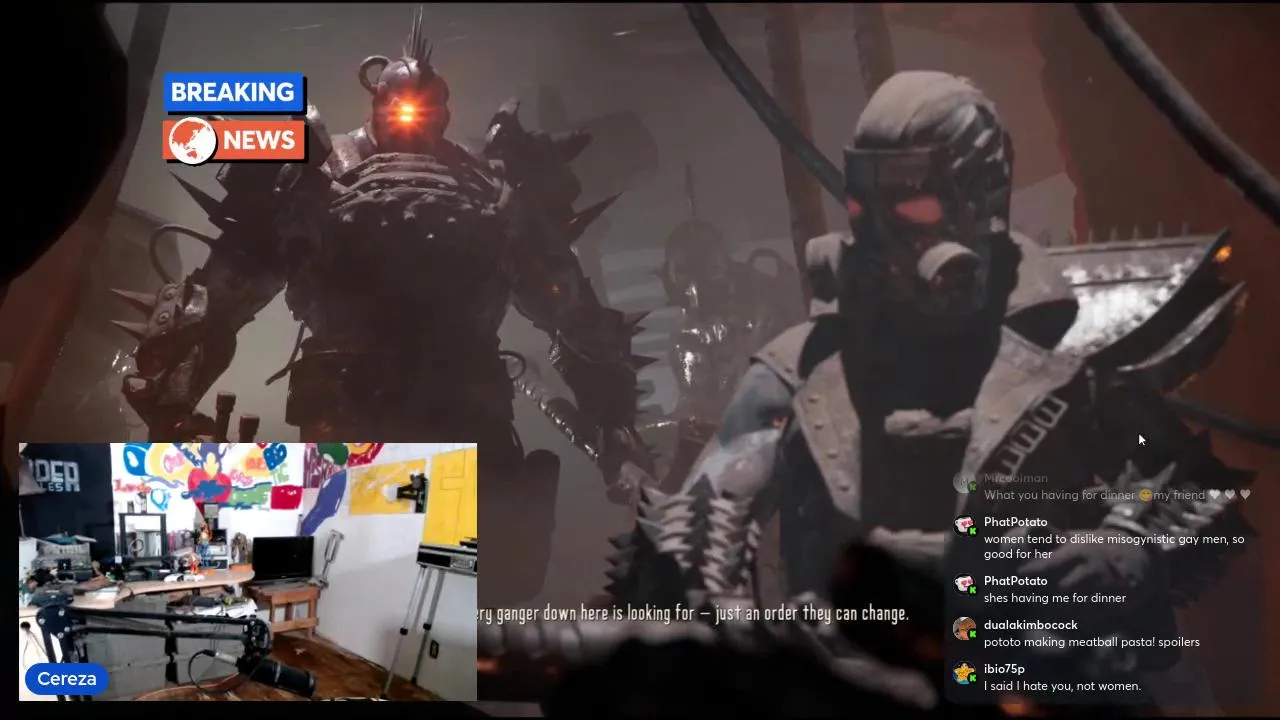
Task: Click the Breaking News globe icon
Action: tap(192, 141)
